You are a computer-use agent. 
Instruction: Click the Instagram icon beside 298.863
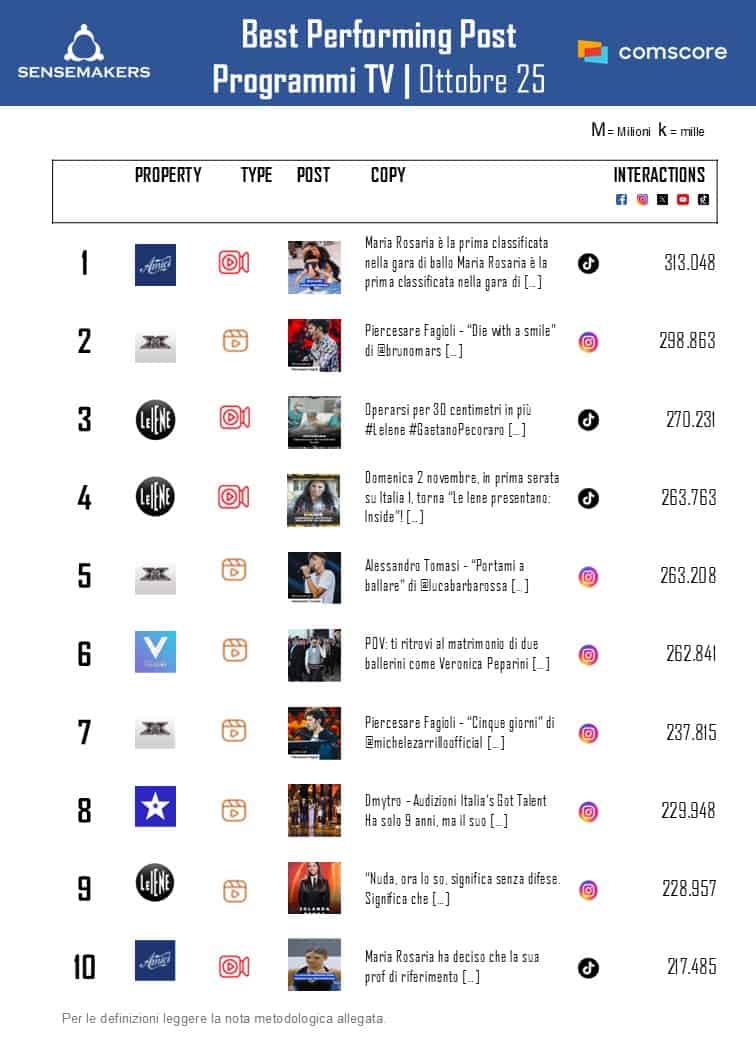pos(589,342)
